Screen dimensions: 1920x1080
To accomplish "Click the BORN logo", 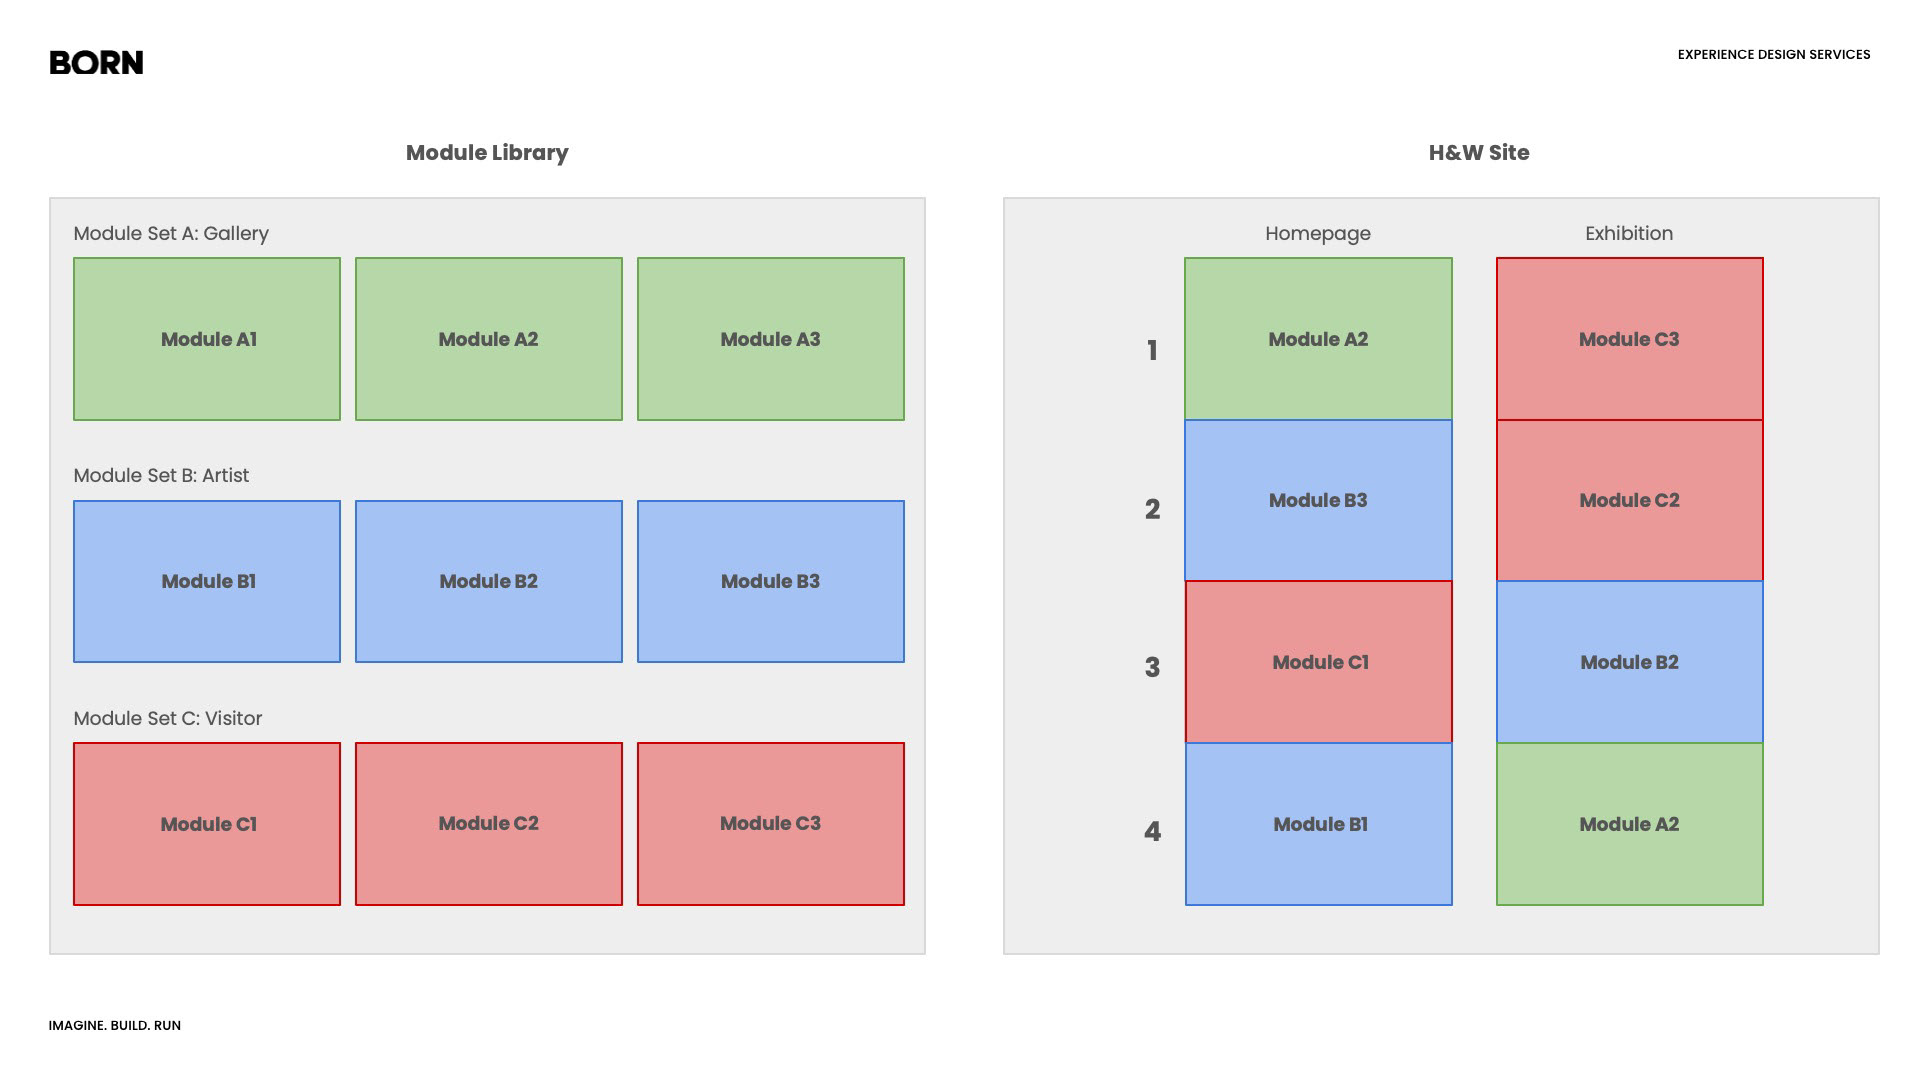I will click(x=96, y=63).
